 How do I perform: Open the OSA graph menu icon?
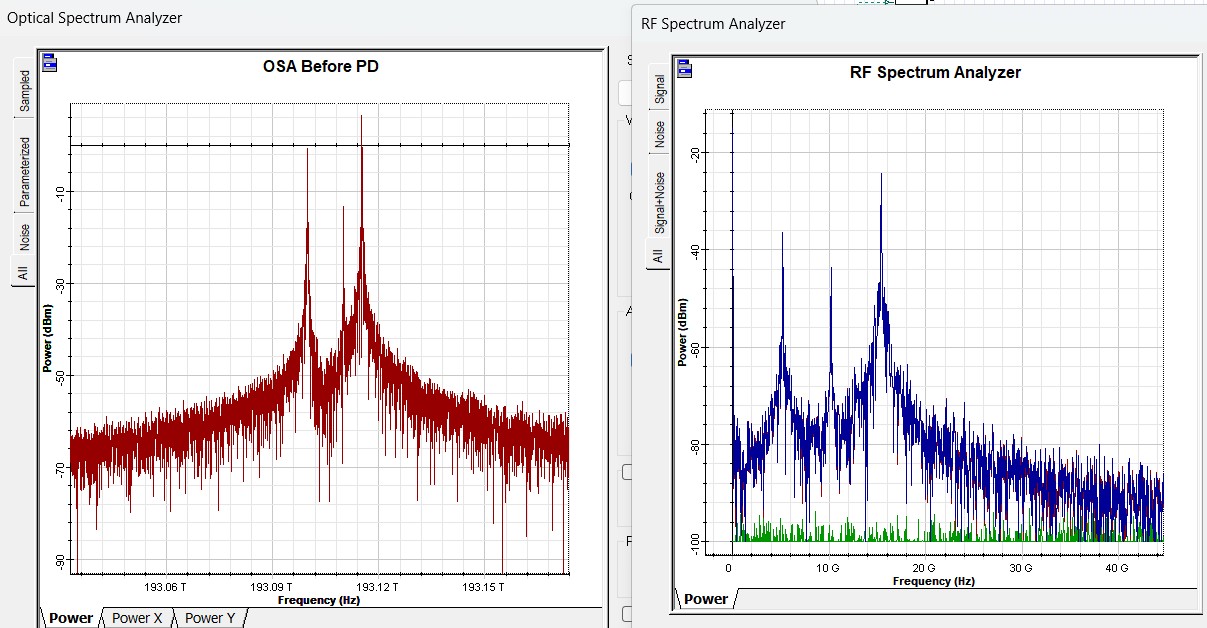coord(50,64)
